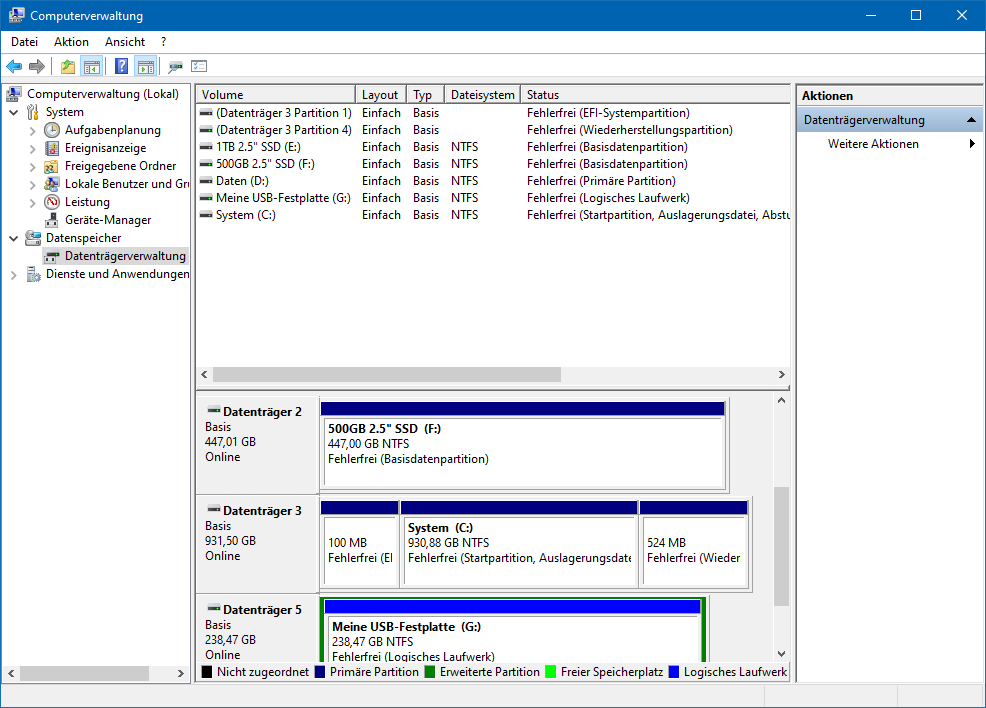Click the Computerverwaltung title bar app icon
Screen dimensions: 986x708
pyautogui.click(x=16, y=15)
